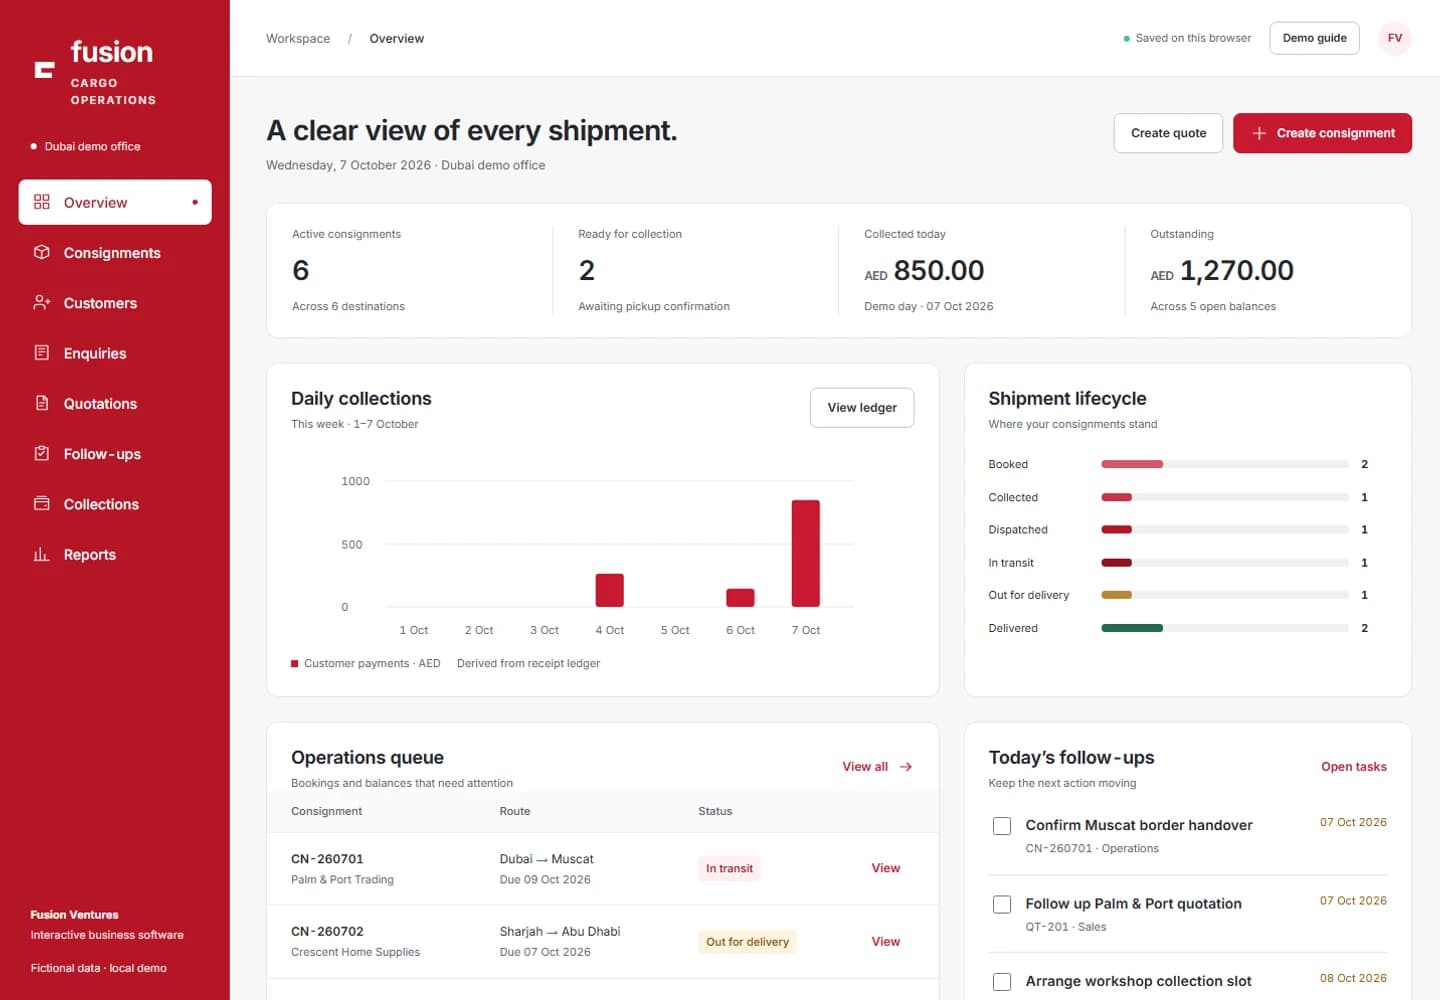
Task: Open the Overview menu item
Action: pyautogui.click(x=115, y=202)
